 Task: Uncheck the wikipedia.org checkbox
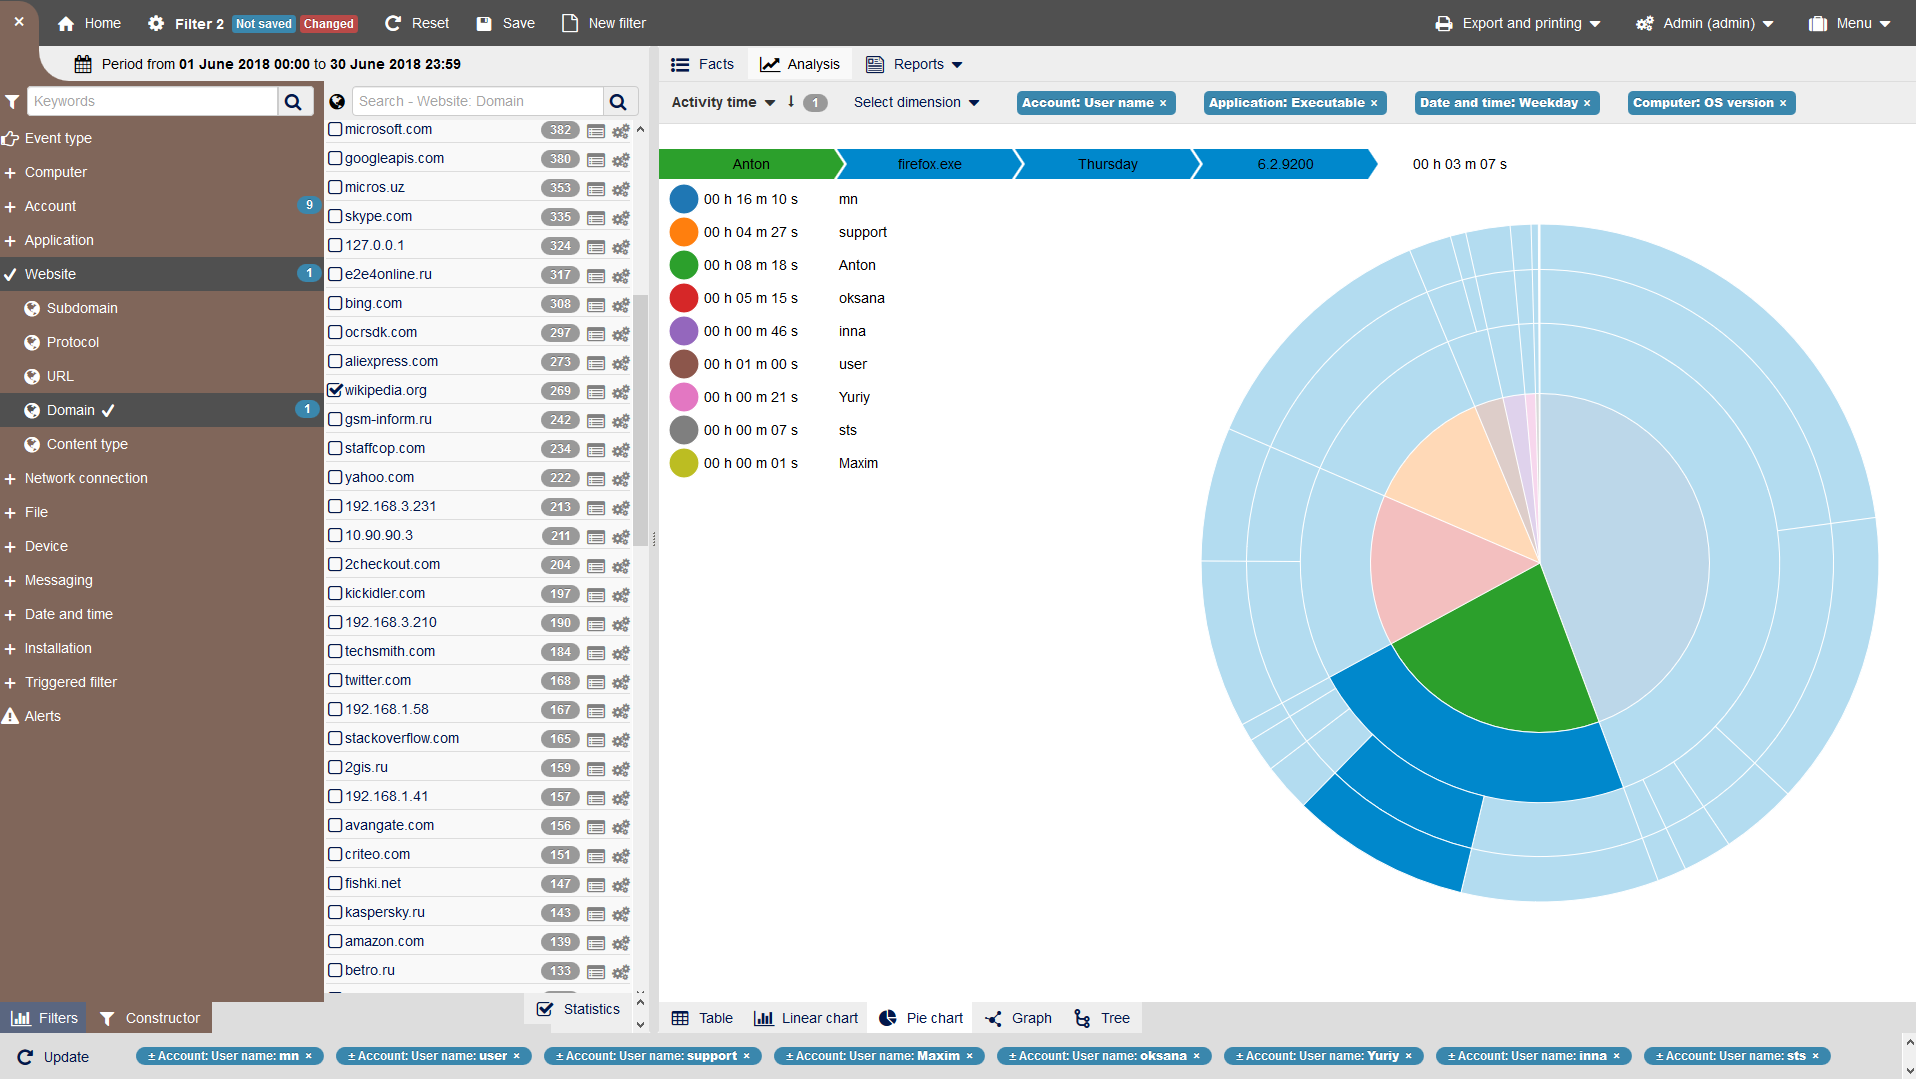coord(336,390)
